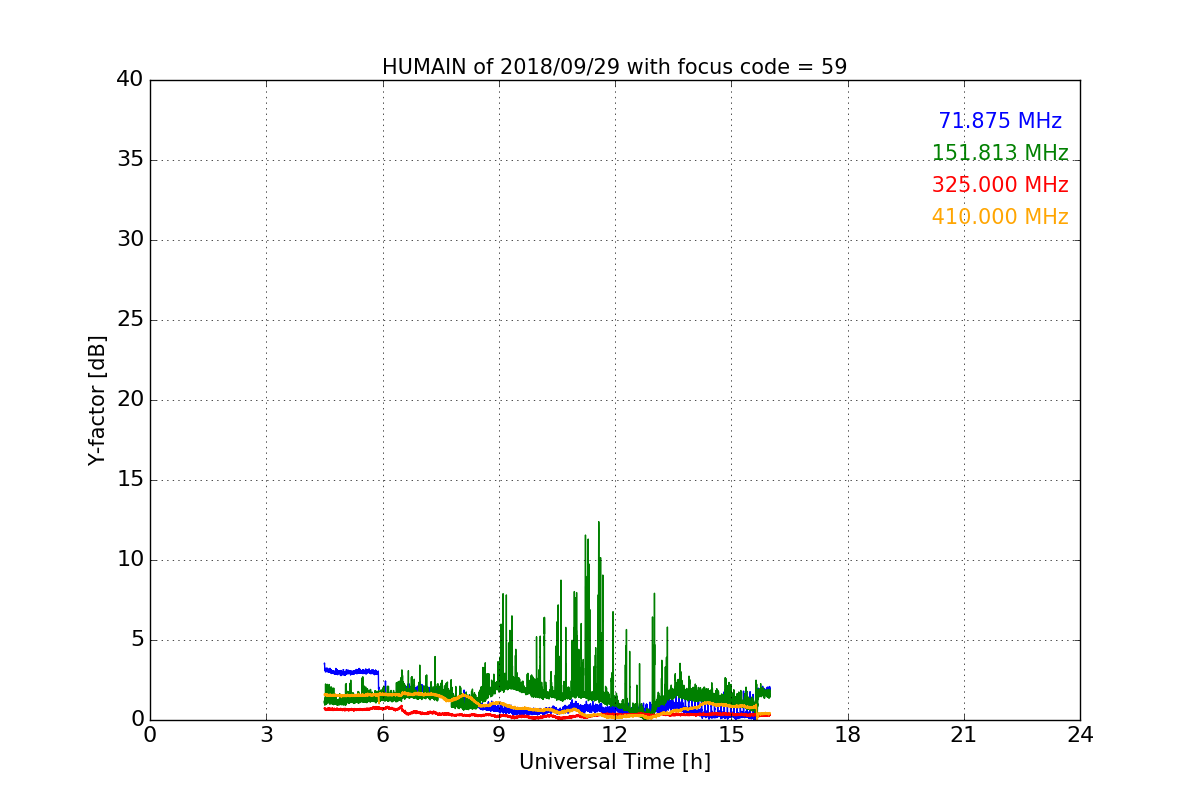Click the Y-factor [dB] axis label
Image resolution: width=1200 pixels, height=800 pixels.
[97, 400]
